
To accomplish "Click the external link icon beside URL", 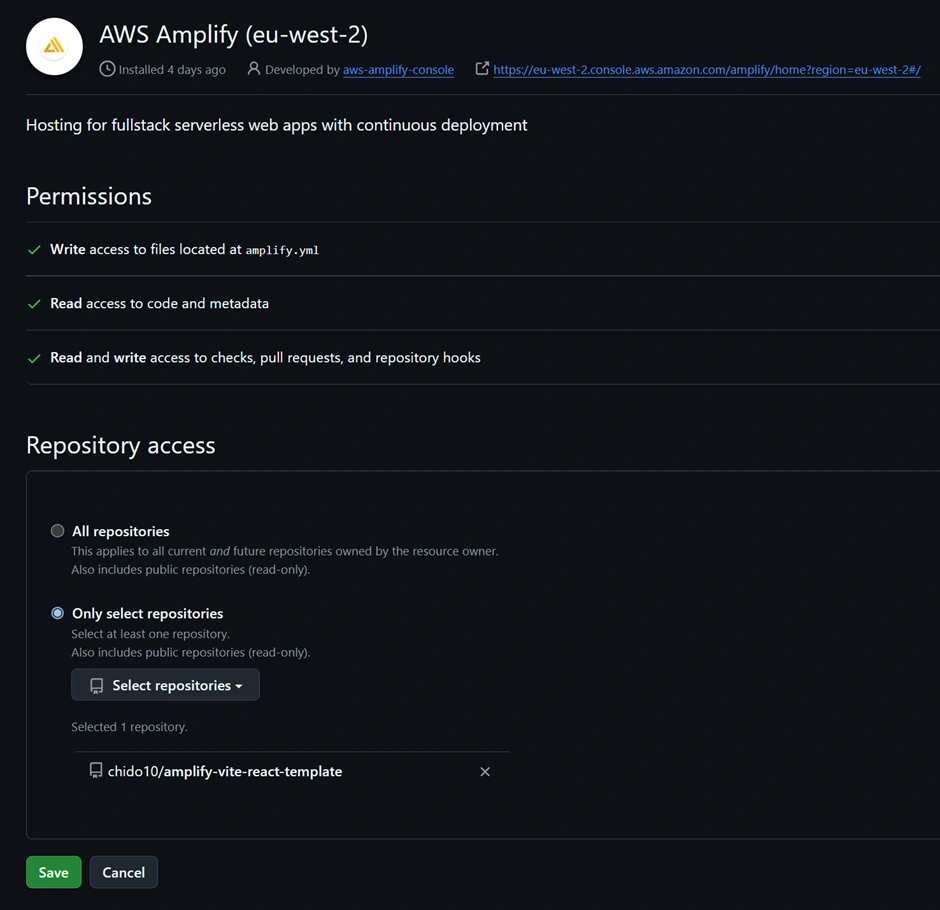I will pyautogui.click(x=482, y=69).
